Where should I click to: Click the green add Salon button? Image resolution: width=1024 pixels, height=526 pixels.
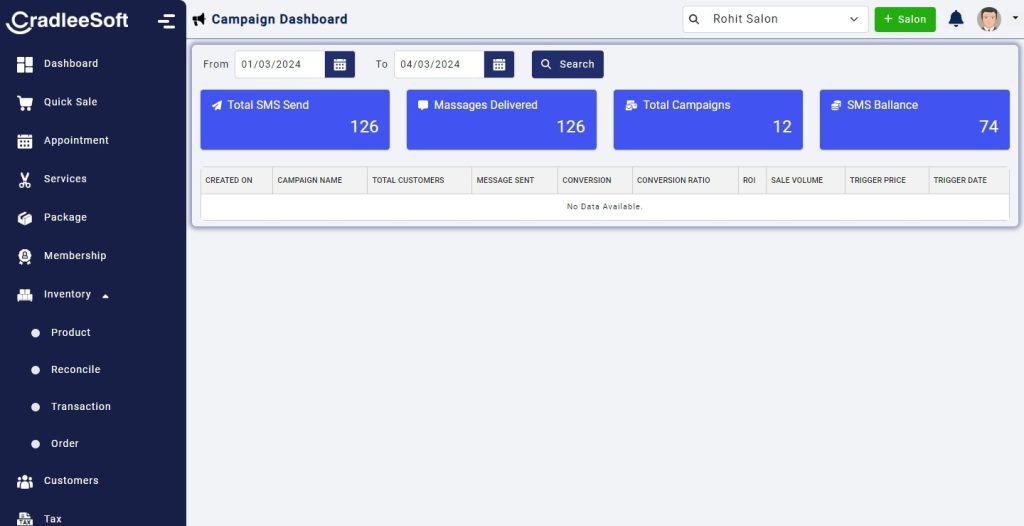pyautogui.click(x=904, y=19)
